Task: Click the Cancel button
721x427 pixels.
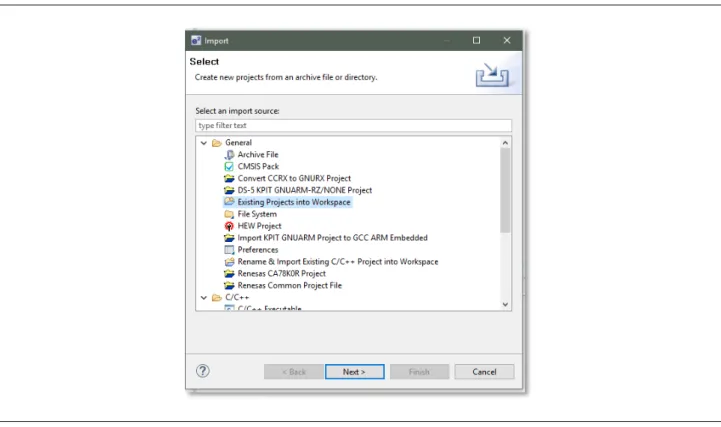Action: pyautogui.click(x=484, y=372)
